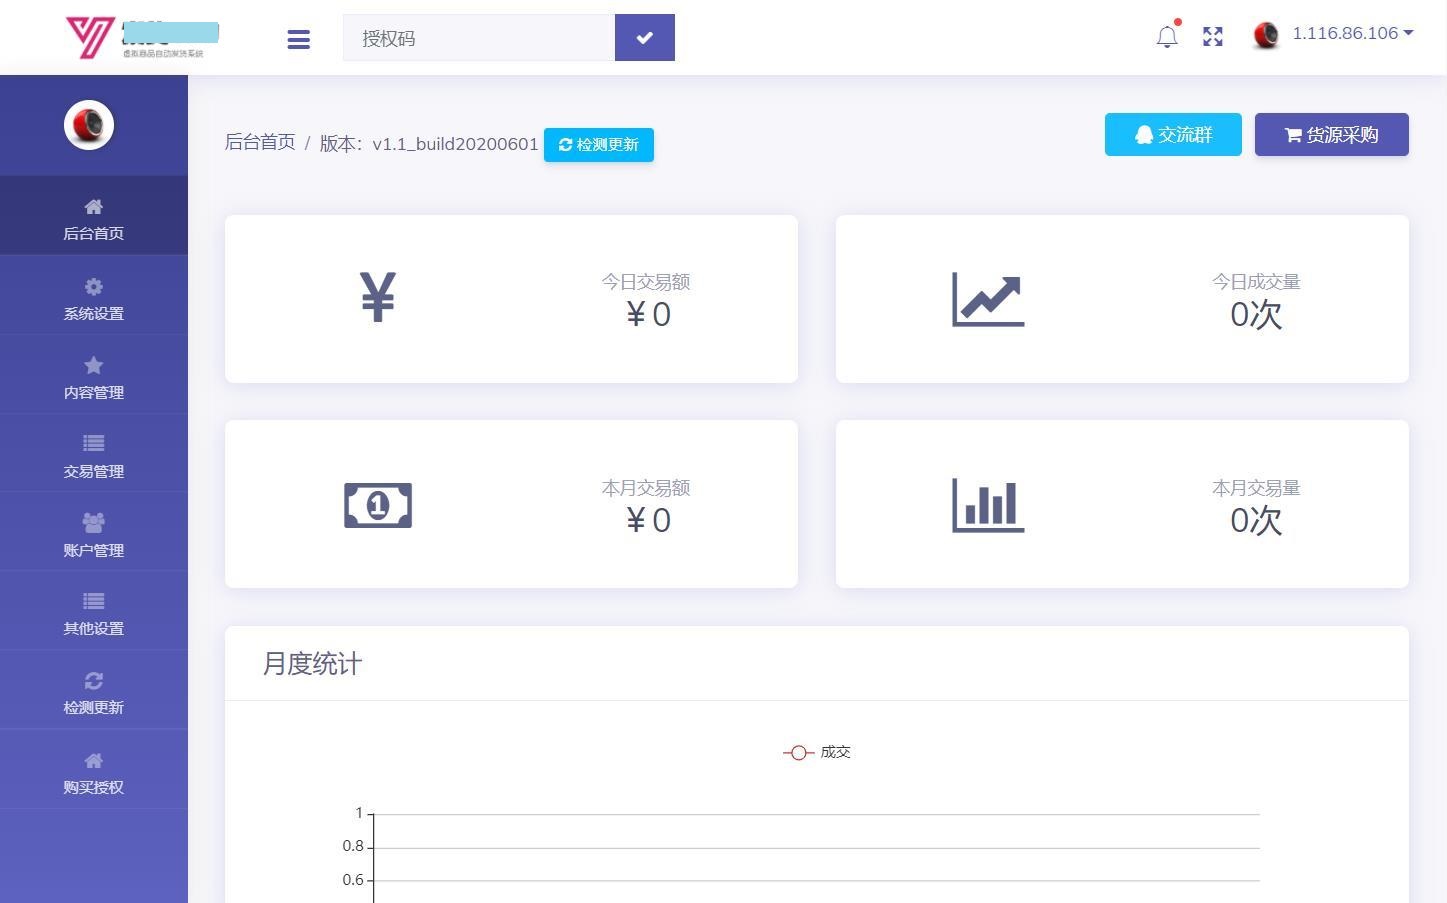Submit authorization code with checkmark button

[x=644, y=38]
